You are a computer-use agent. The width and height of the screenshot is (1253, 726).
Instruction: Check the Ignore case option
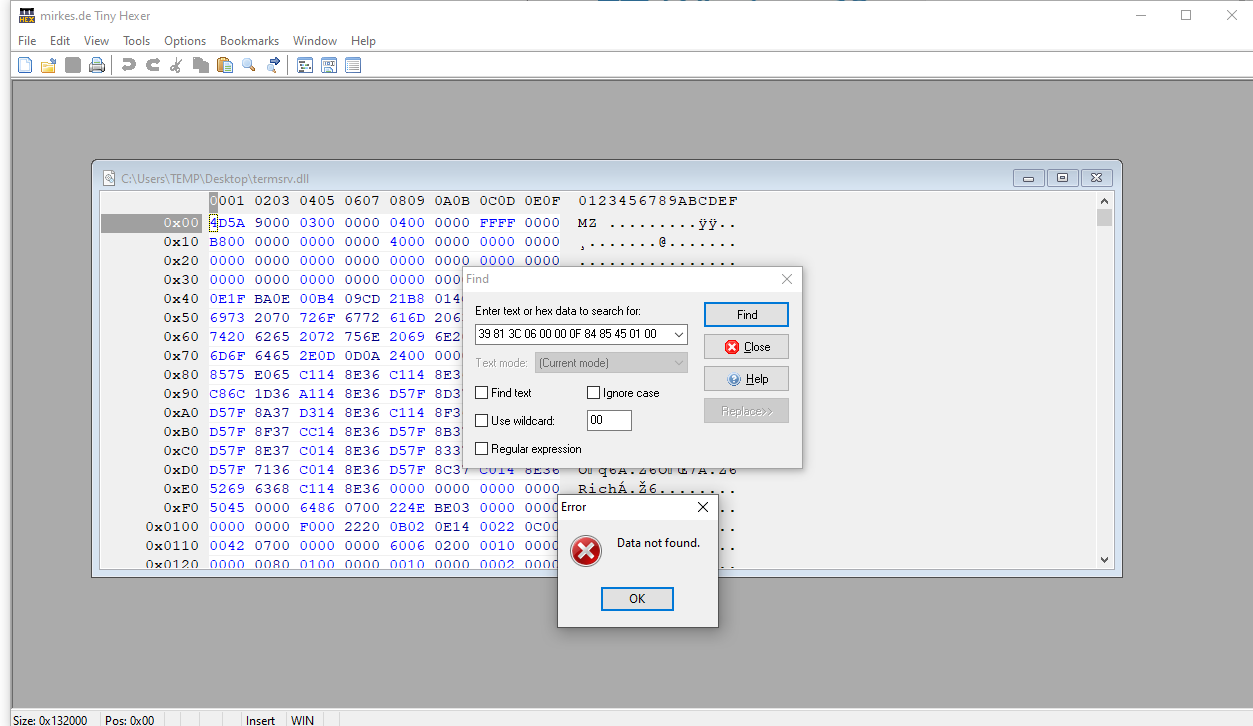(594, 393)
